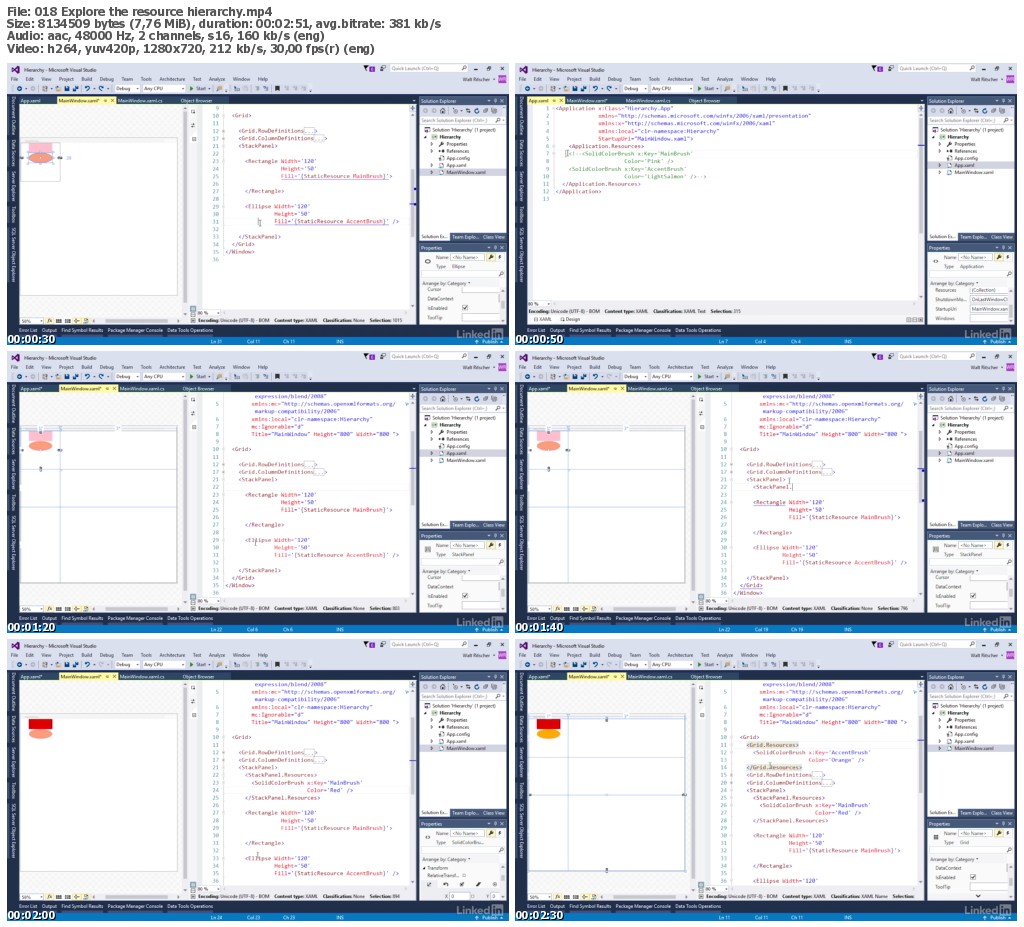Click the Name field in 00:02:30 Properties panel

(975, 834)
